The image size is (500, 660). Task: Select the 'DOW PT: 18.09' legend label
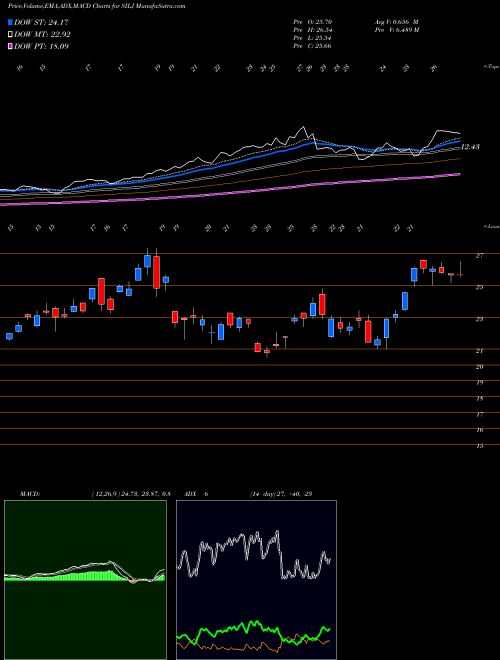click(x=41, y=46)
